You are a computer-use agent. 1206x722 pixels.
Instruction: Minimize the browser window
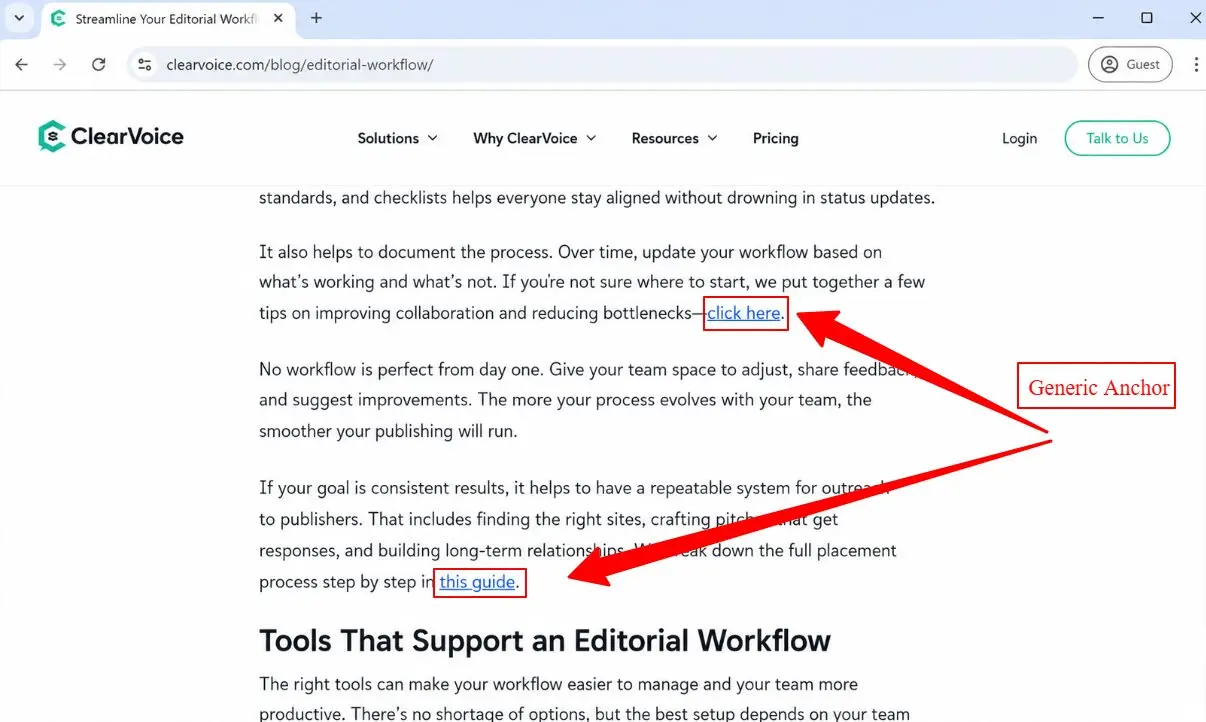pyautogui.click(x=1099, y=18)
